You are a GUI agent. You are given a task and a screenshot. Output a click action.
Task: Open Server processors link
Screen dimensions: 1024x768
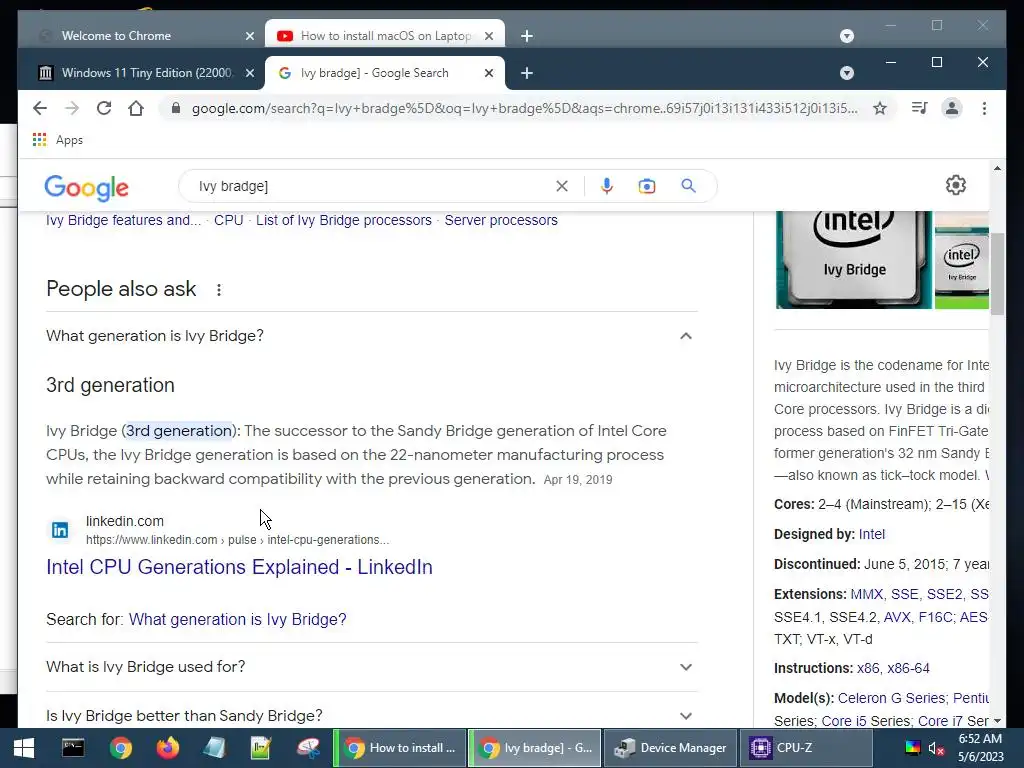tap(501, 220)
